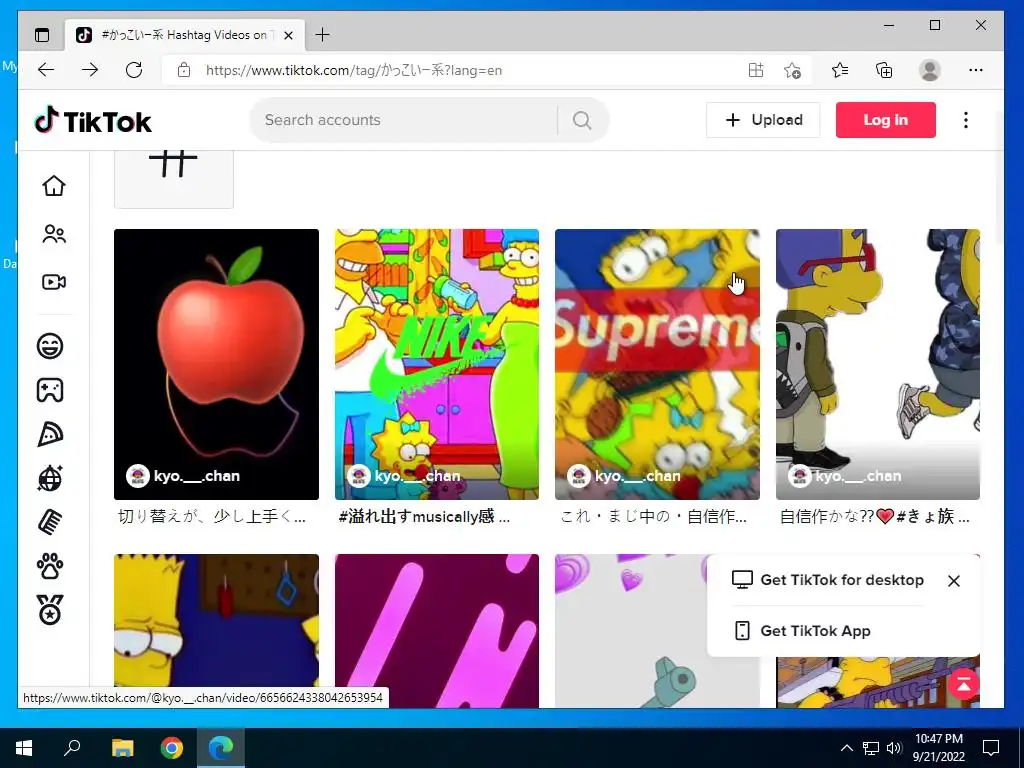The width and height of the screenshot is (1024, 768).
Task: Close the Hashtag Videos tab
Action: (289, 35)
